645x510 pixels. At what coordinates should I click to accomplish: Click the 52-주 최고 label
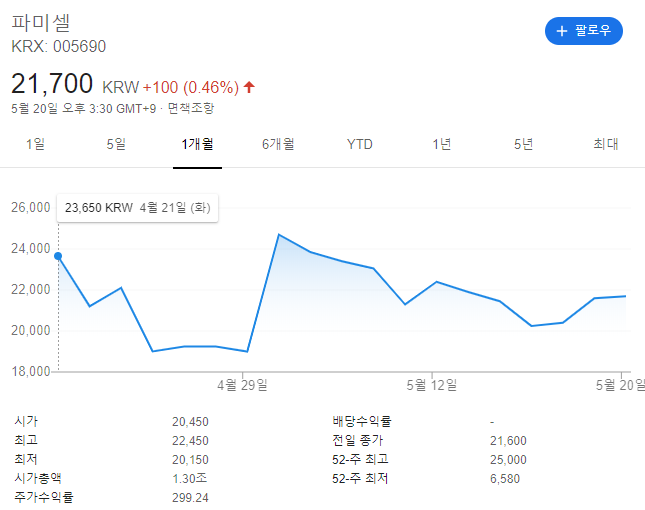(x=360, y=459)
